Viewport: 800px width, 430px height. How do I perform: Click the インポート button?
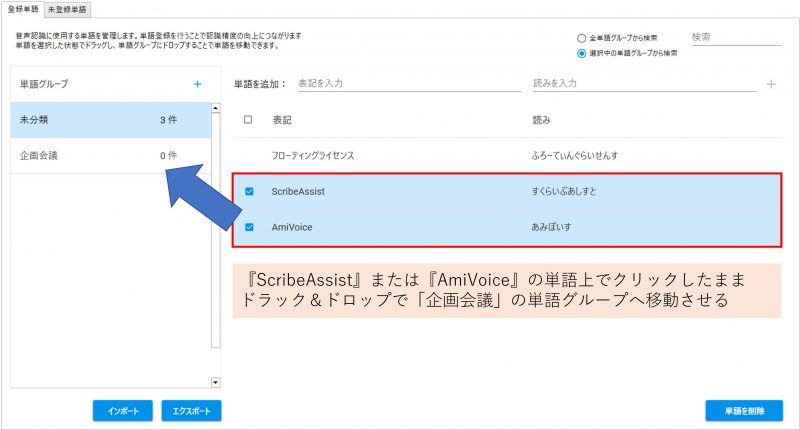[123, 411]
